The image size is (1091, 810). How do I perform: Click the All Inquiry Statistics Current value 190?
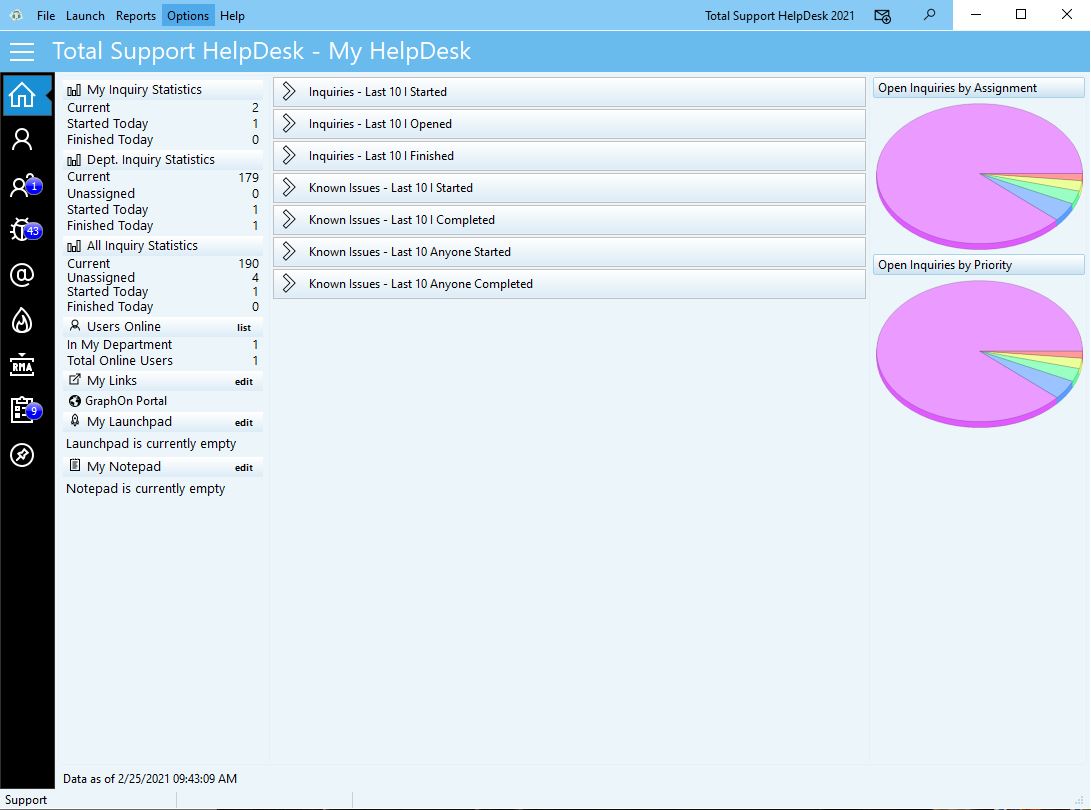248,264
